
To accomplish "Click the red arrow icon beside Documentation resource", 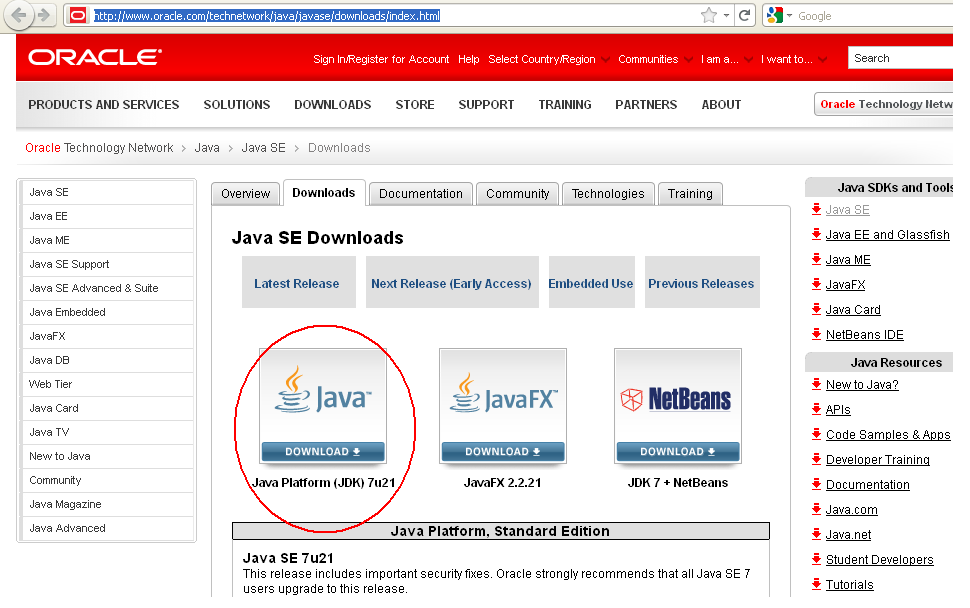I will (x=817, y=485).
